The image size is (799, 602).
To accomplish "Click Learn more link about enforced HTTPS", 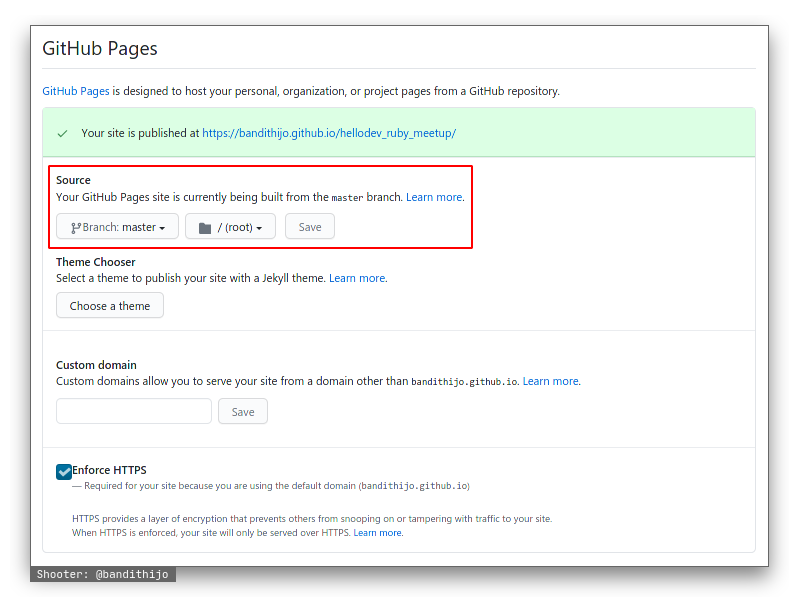I will point(378,533).
